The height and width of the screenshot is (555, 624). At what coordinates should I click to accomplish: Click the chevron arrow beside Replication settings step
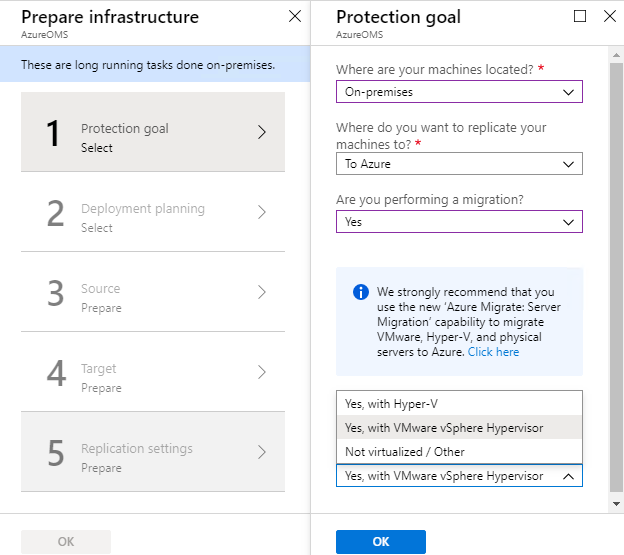coord(261,452)
